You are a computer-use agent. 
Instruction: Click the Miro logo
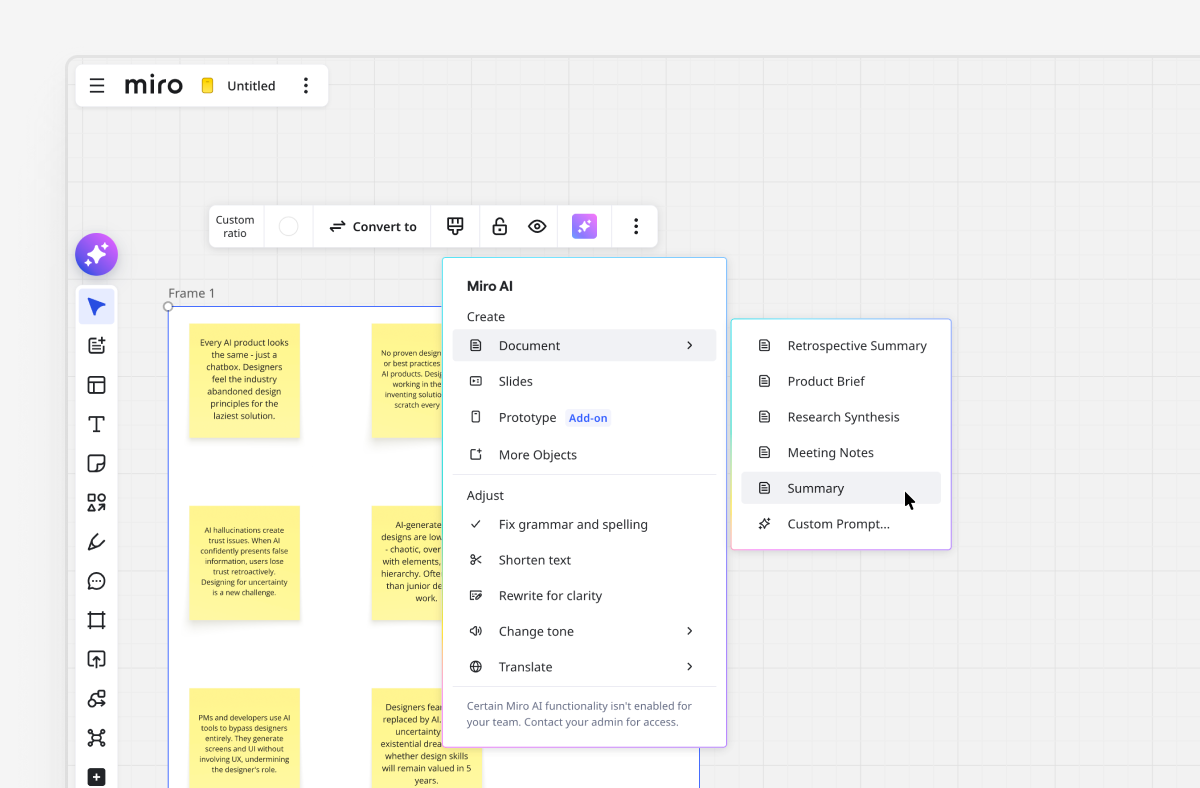pyautogui.click(x=154, y=86)
